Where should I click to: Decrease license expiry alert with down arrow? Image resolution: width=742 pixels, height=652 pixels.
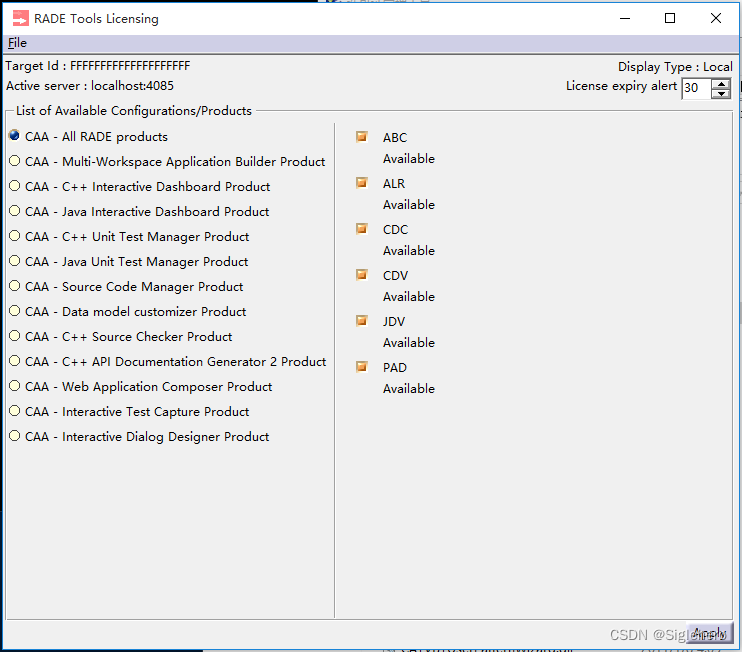(721, 94)
